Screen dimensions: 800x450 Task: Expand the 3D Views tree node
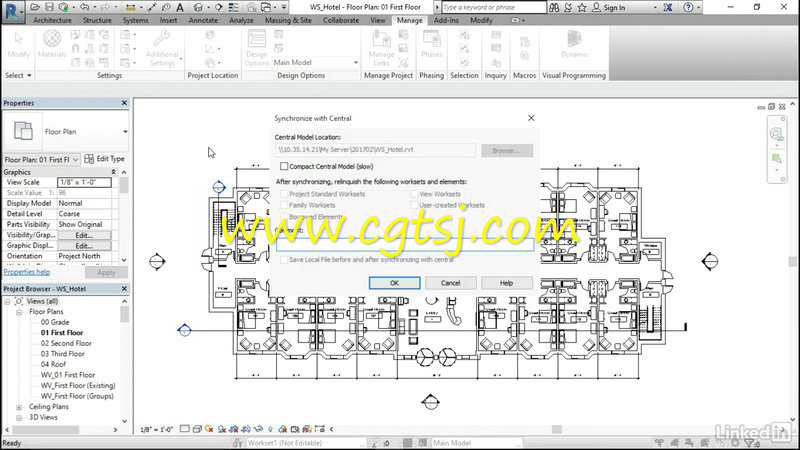pyautogui.click(x=19, y=417)
